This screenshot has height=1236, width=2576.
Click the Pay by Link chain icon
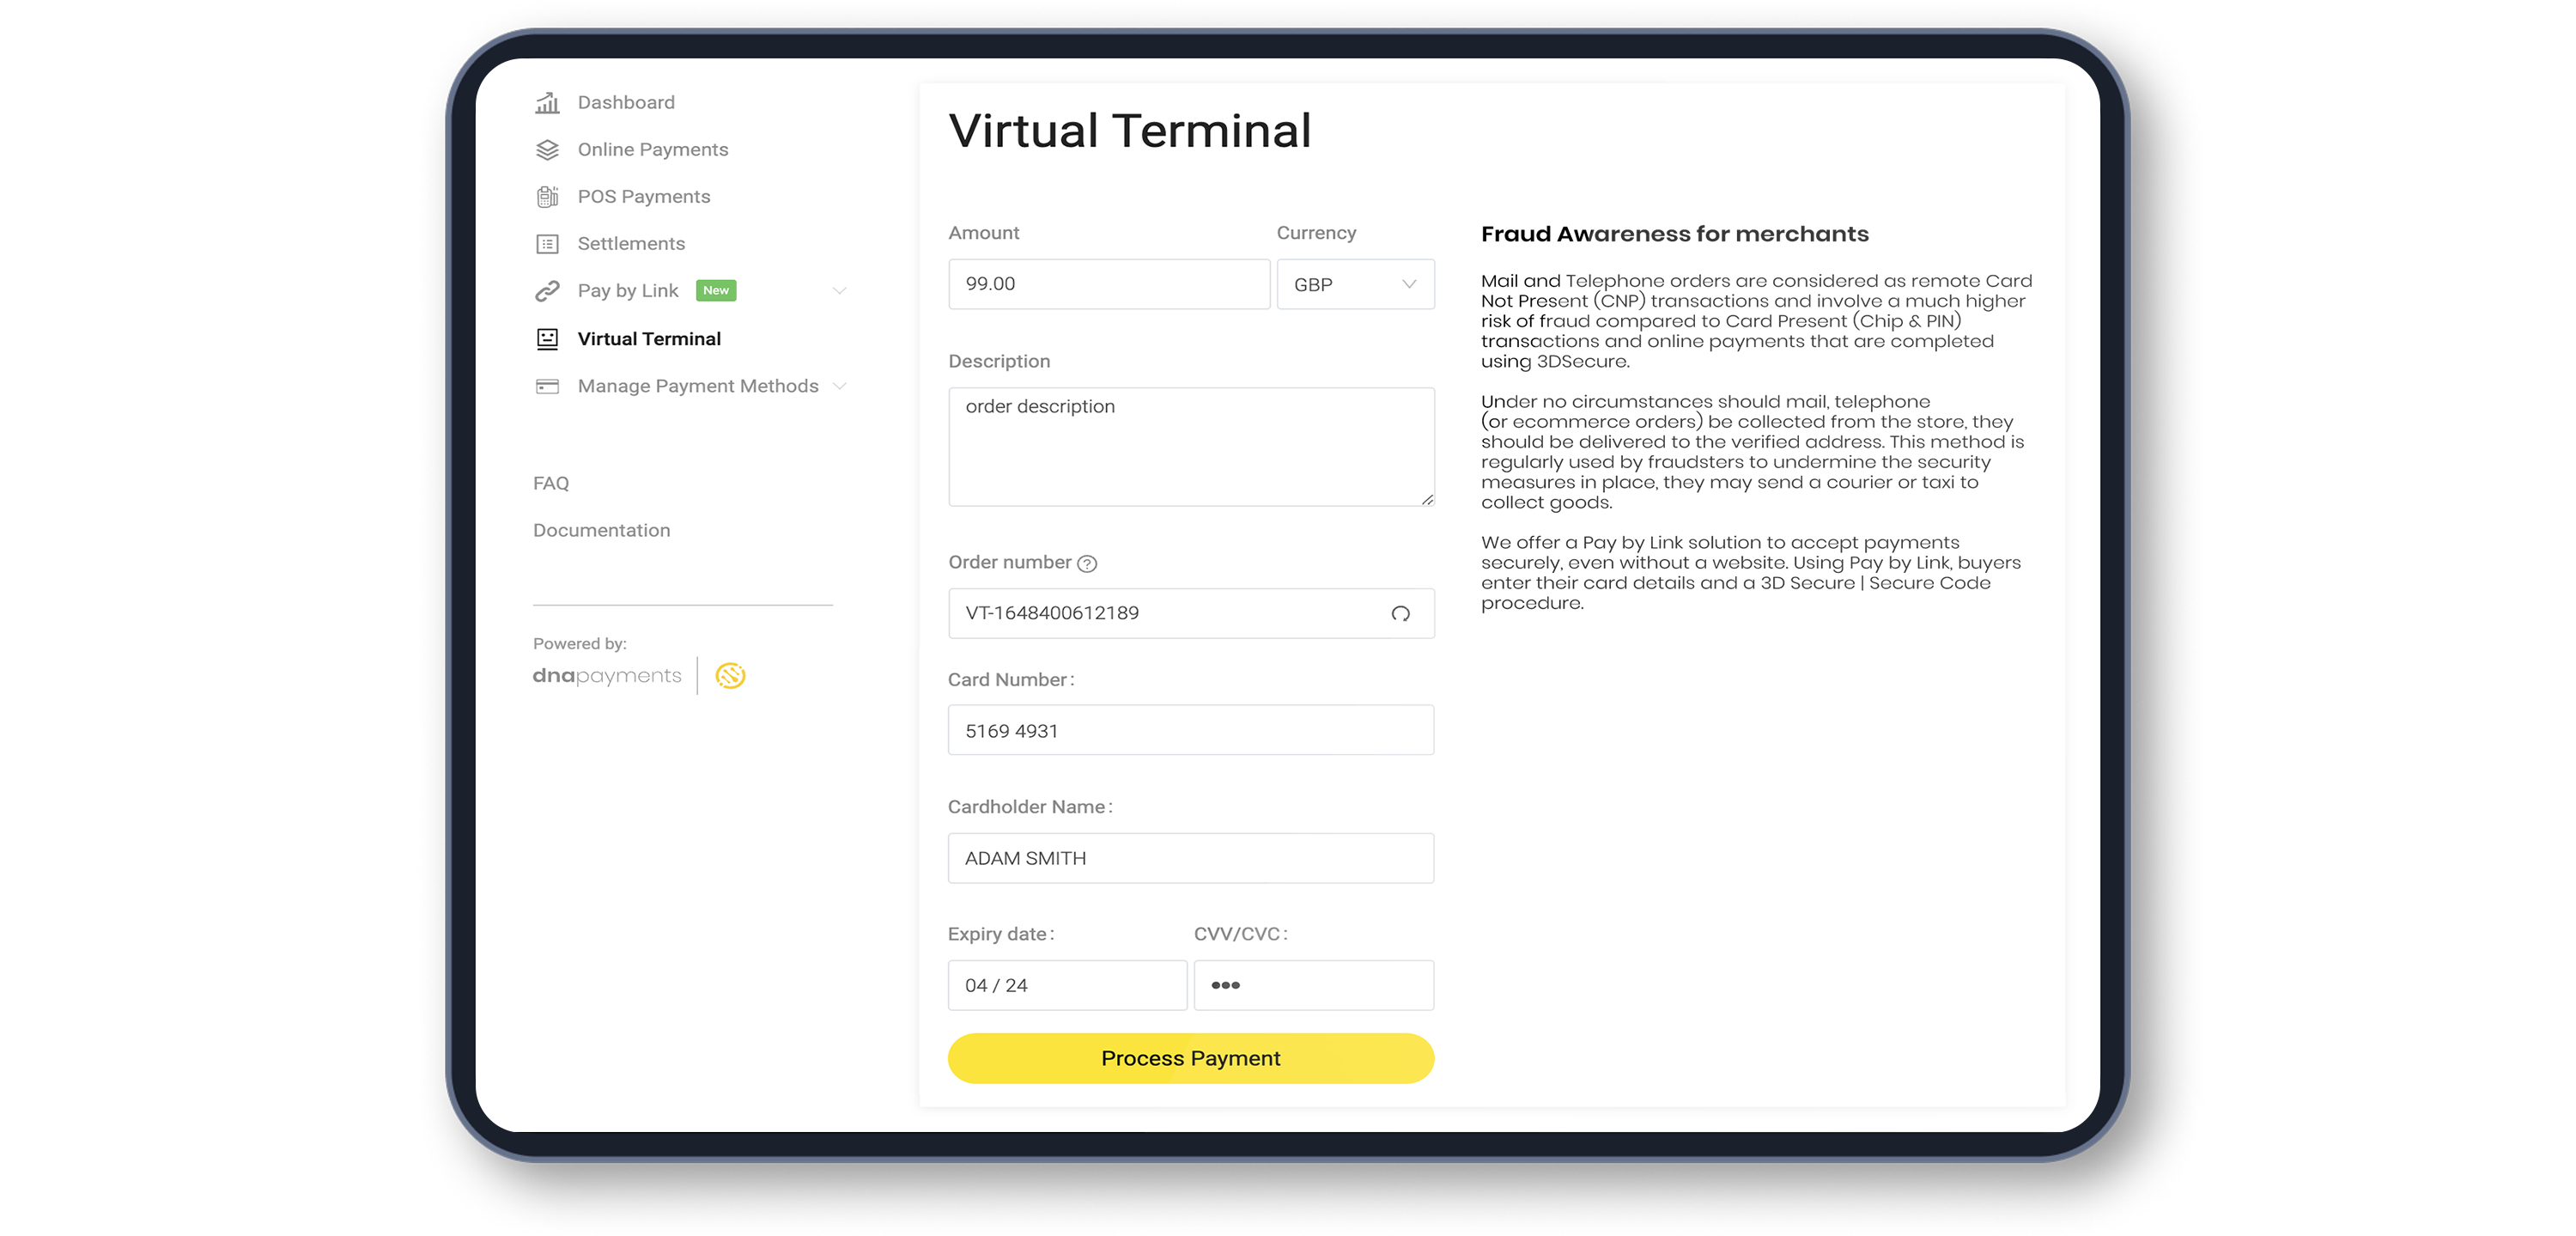(x=546, y=290)
